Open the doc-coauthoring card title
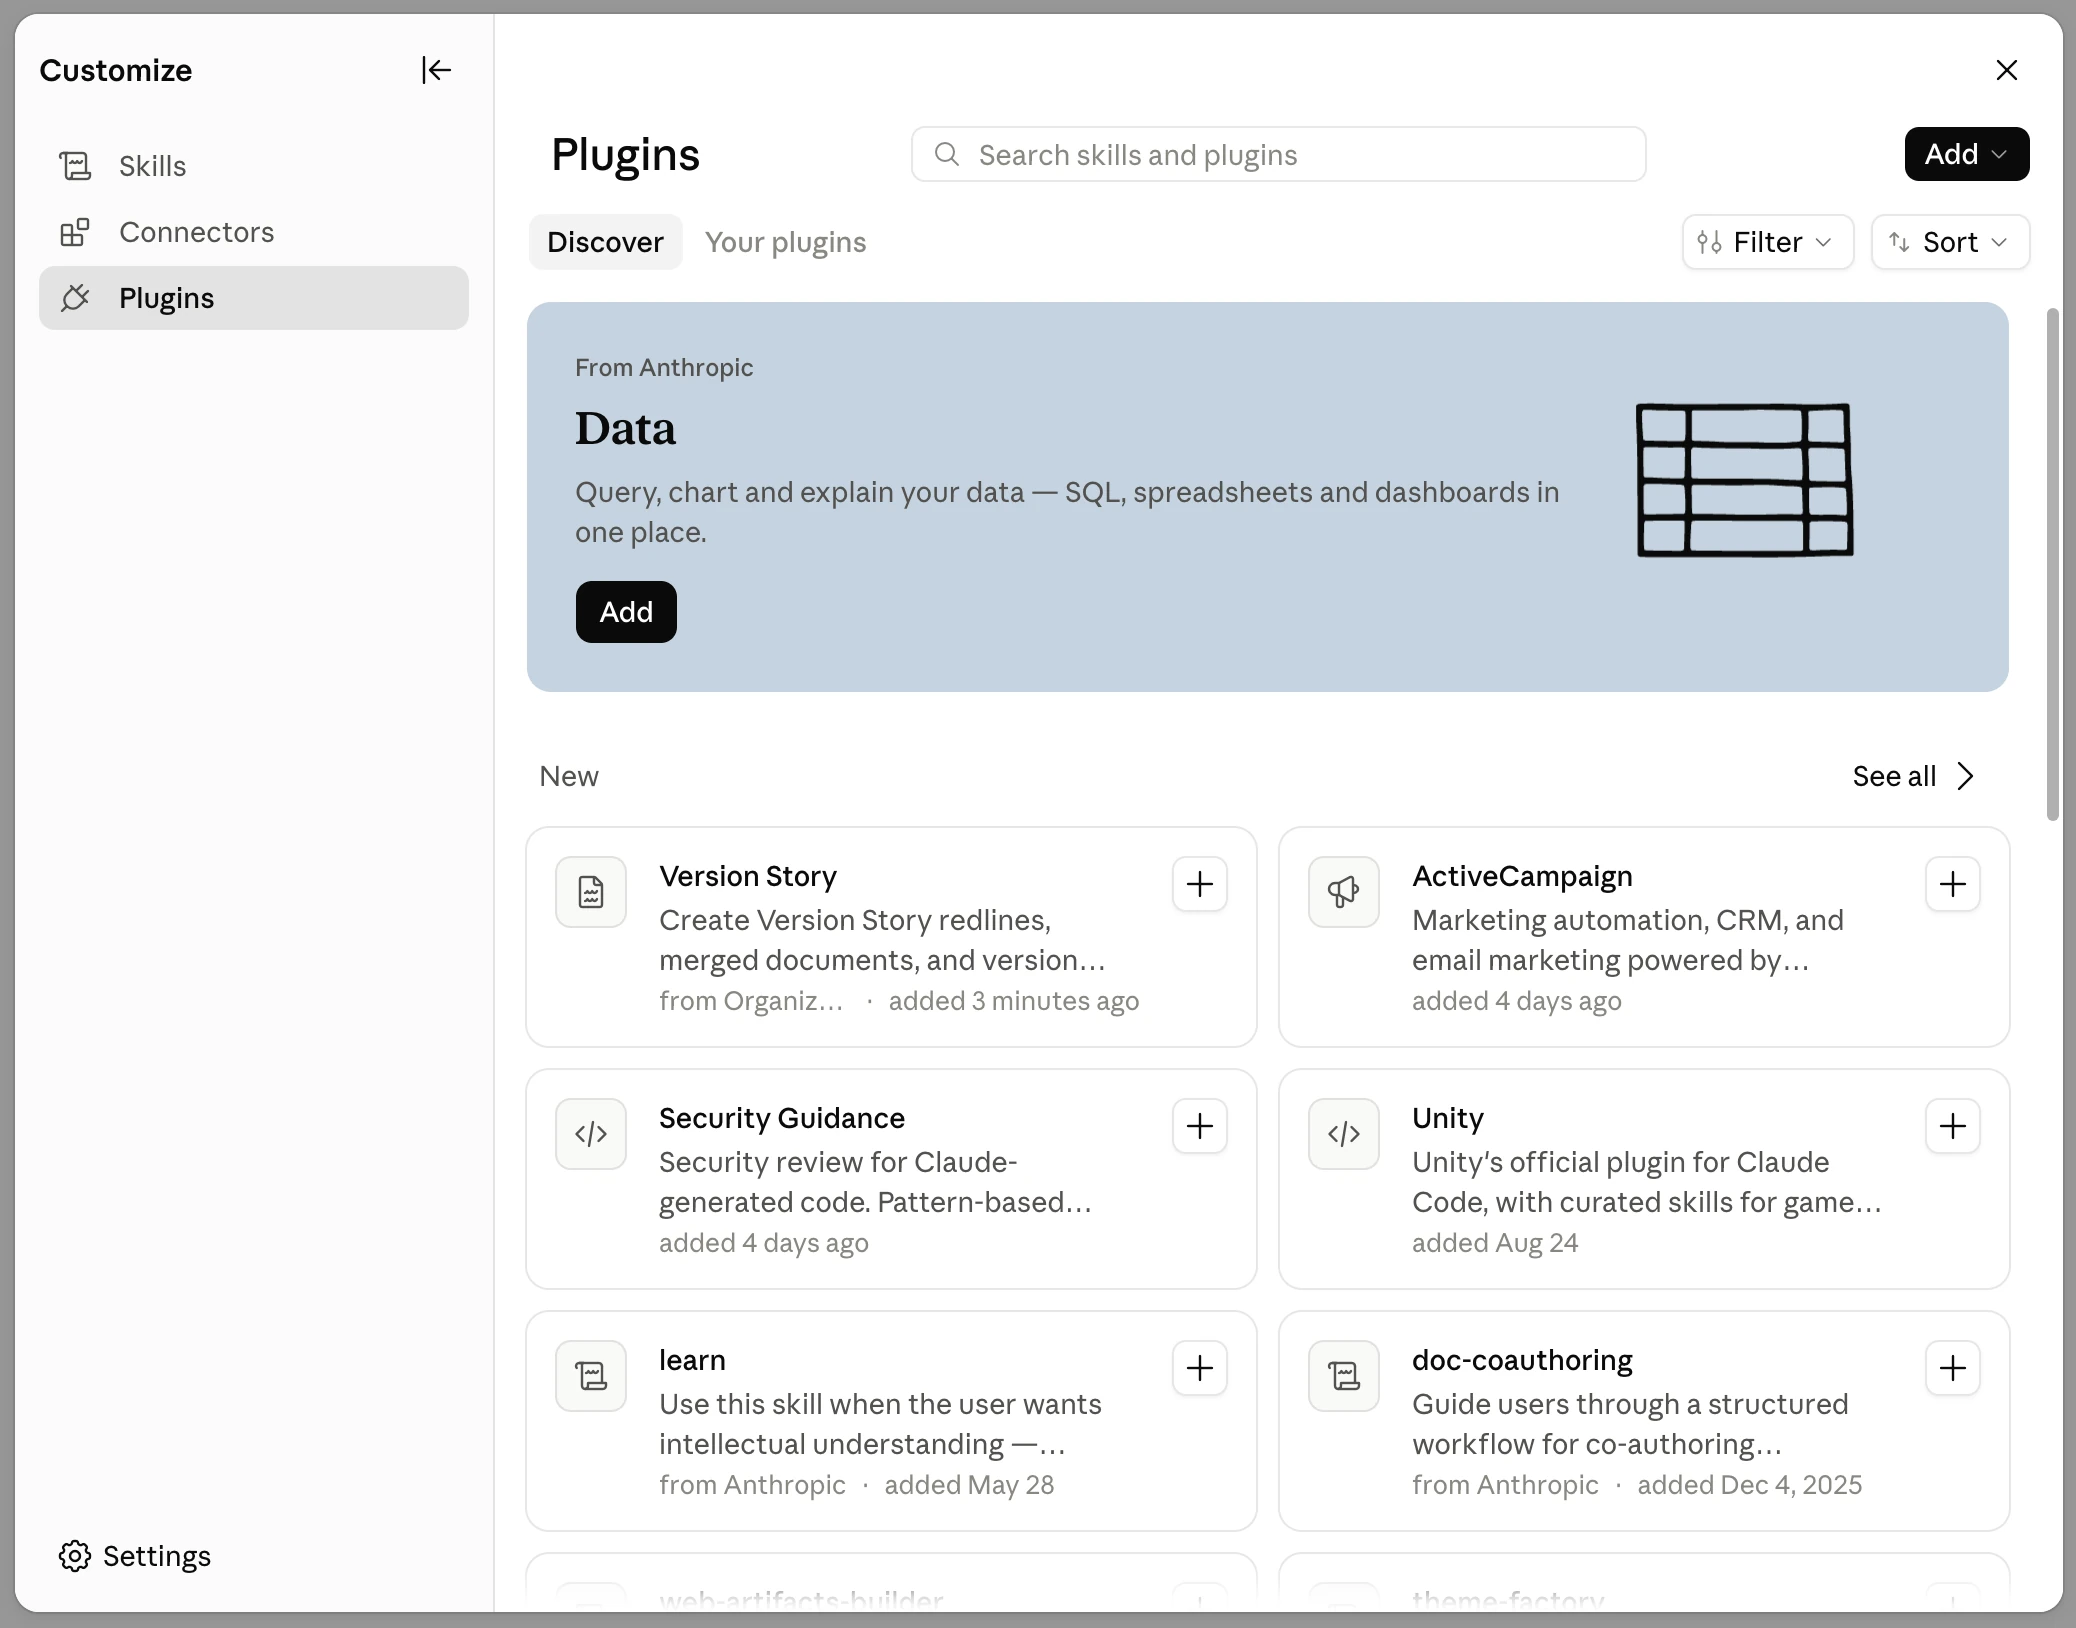The width and height of the screenshot is (2076, 1628). 1522,1360
